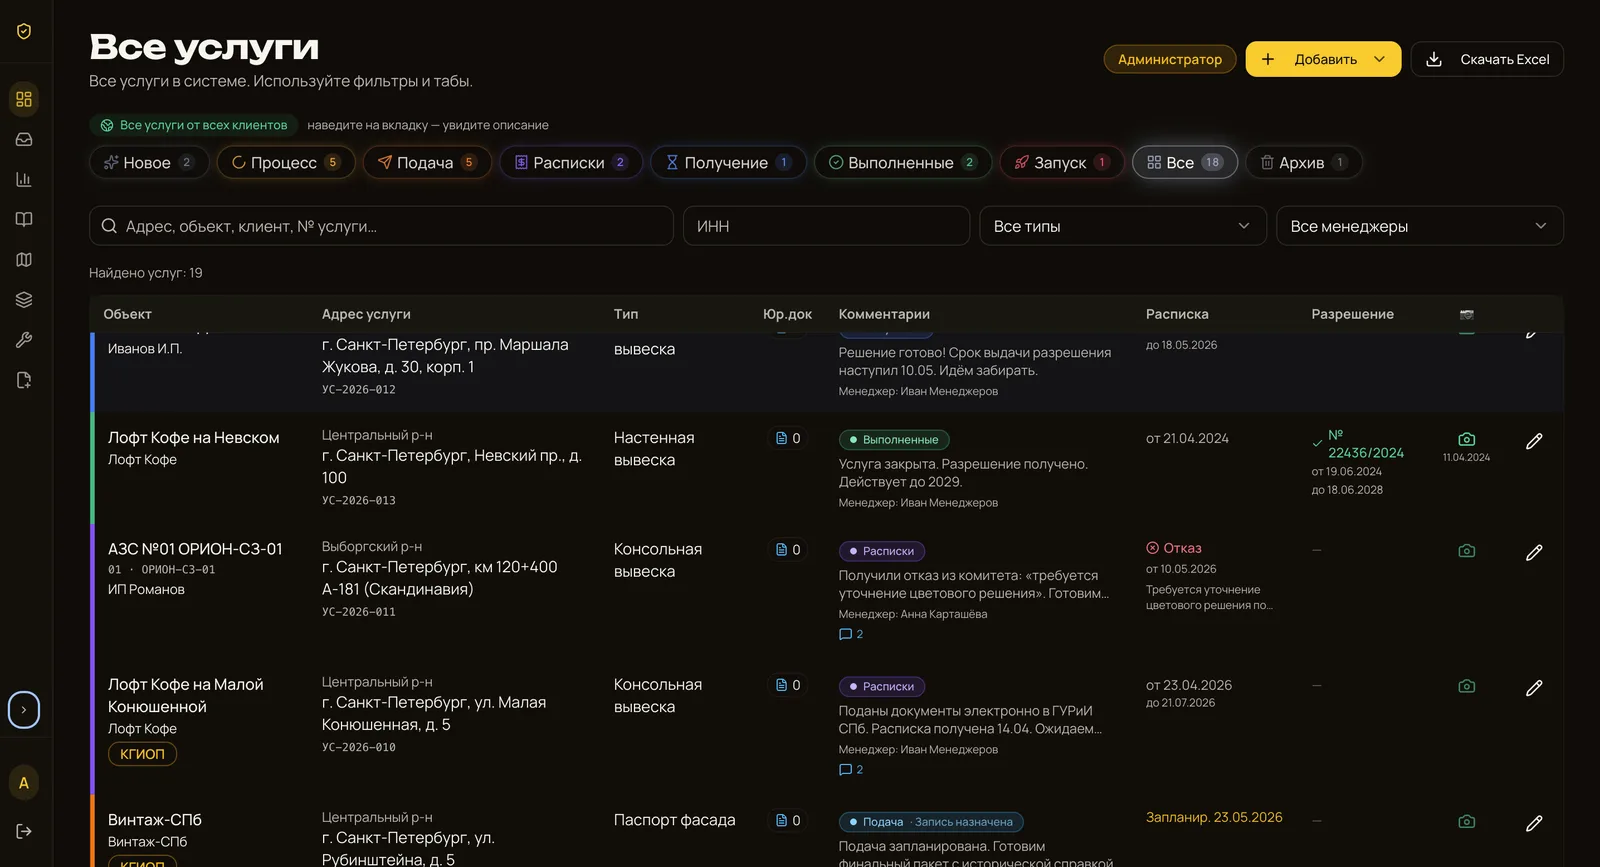Open permit № 22436/2024 link
1600x867 pixels.
(1366, 444)
